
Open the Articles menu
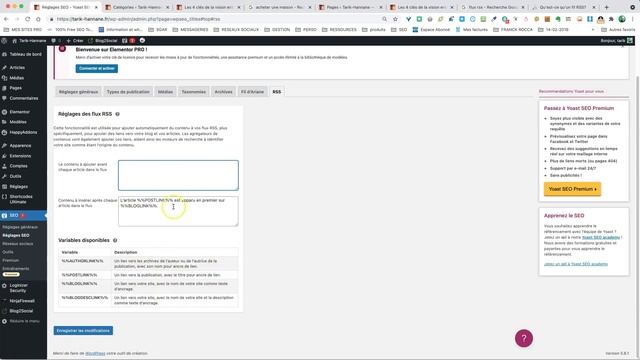[17, 67]
